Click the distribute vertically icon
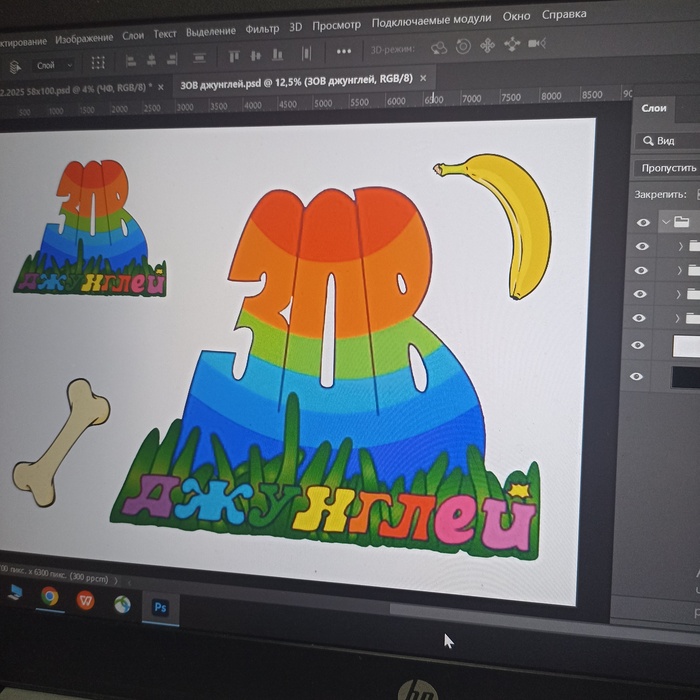This screenshot has width=700, height=700. [x=199, y=58]
